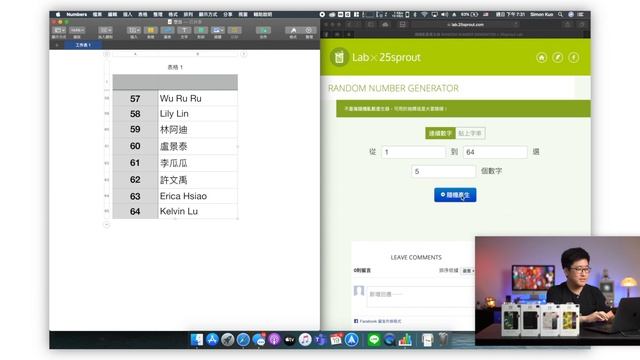Image resolution: width=640 pixels, height=360 pixels.
Task: Click the Simon Kuo user name in menu bar
Action: (x=542, y=14)
